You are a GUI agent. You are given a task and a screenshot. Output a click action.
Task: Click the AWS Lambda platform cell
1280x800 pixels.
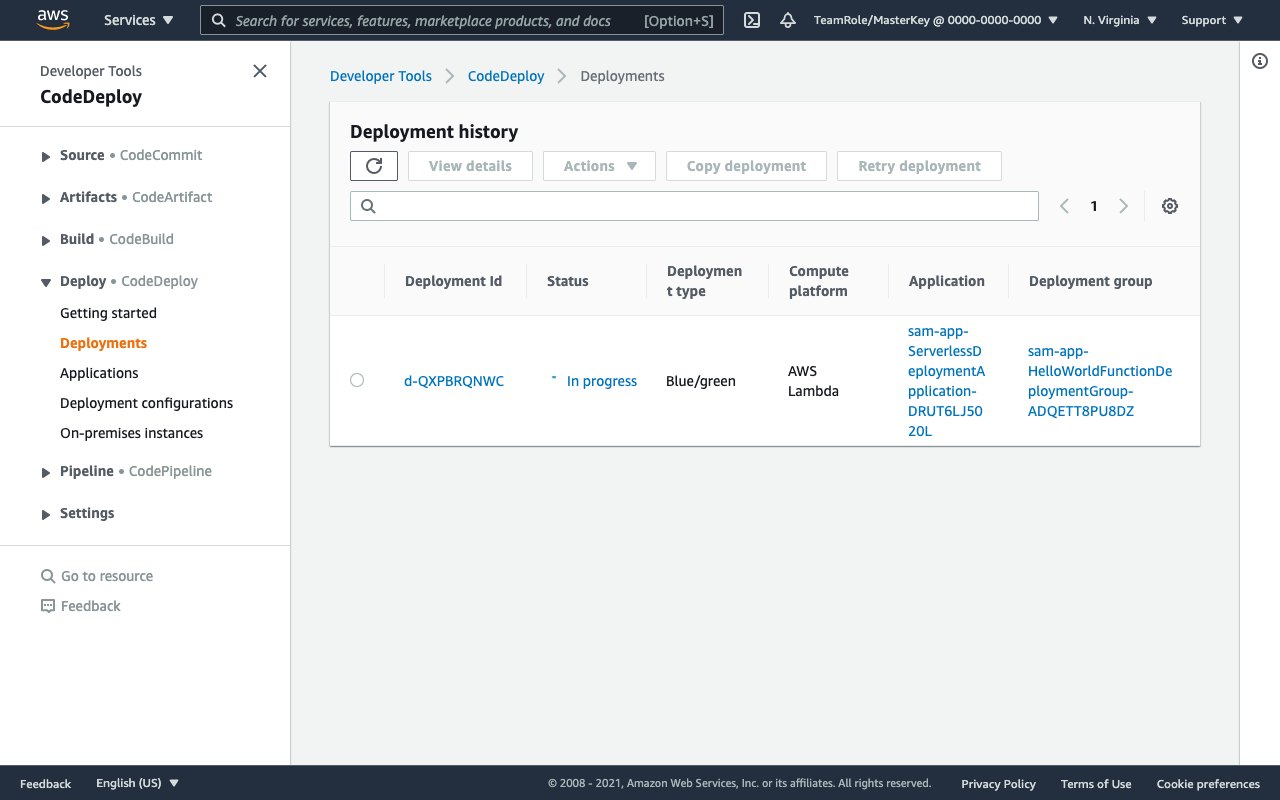[813, 381]
